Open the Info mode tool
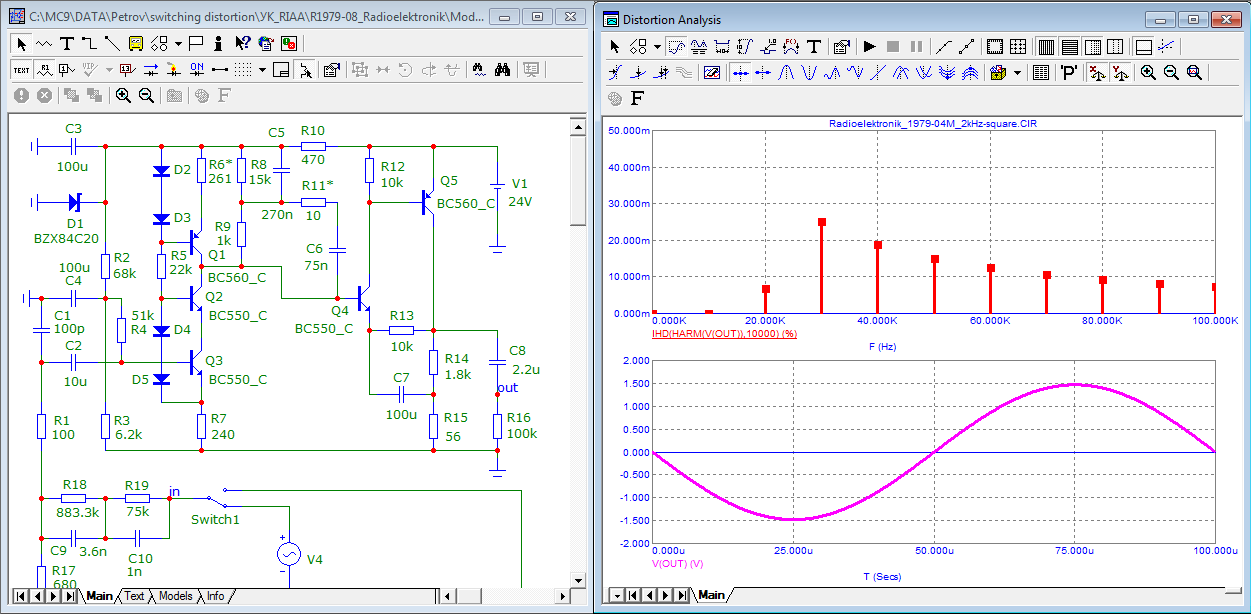 pyautogui.click(x=217, y=43)
